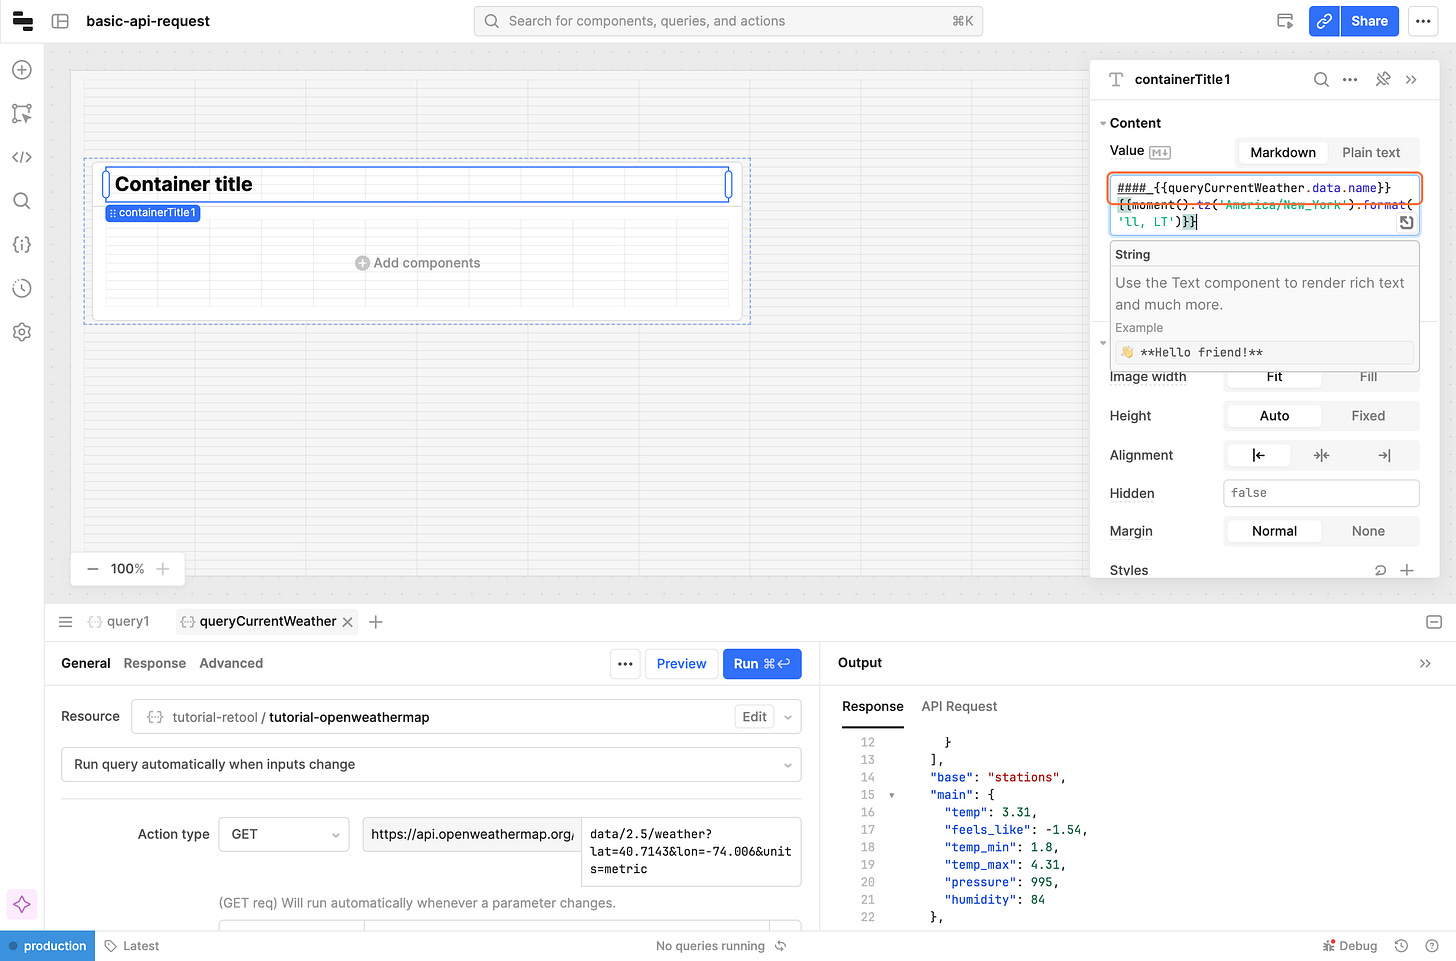Click the Share button

tap(1369, 21)
